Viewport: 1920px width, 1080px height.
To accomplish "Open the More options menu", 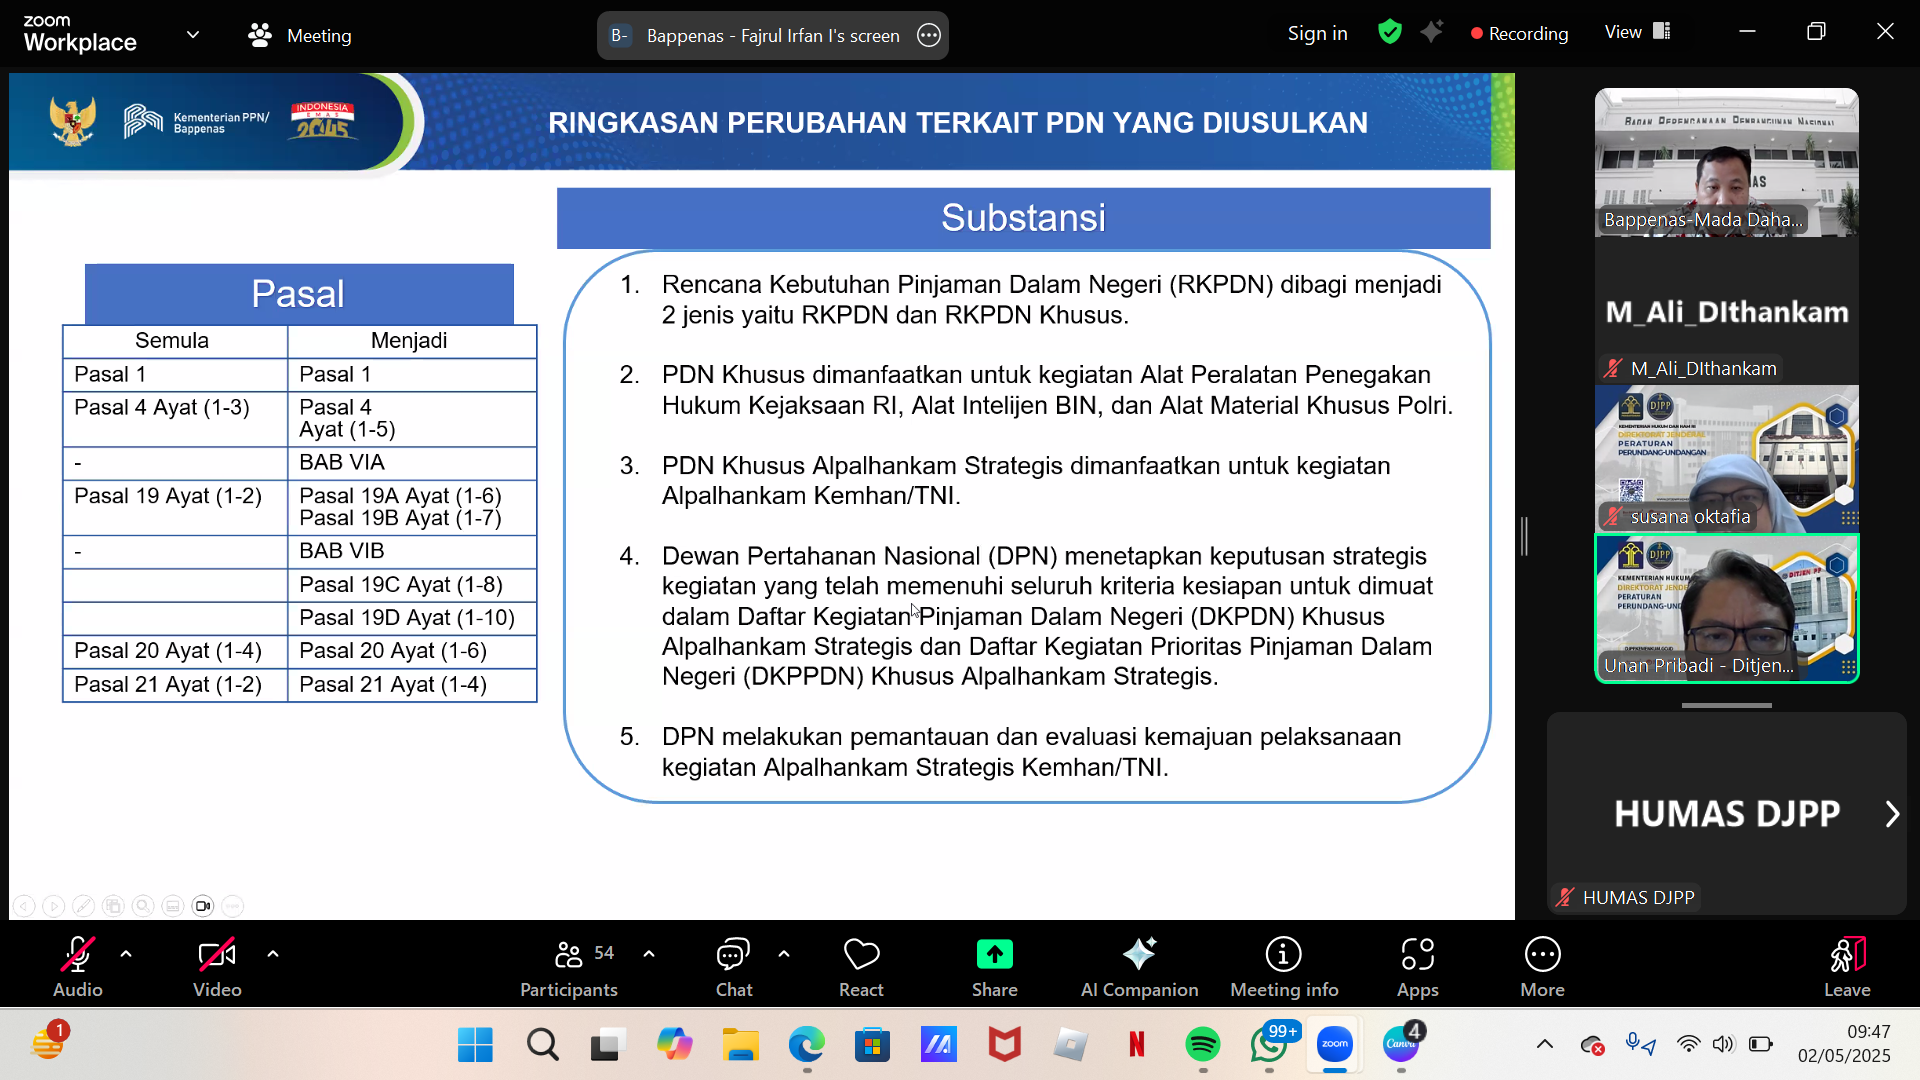I will 1543,967.
